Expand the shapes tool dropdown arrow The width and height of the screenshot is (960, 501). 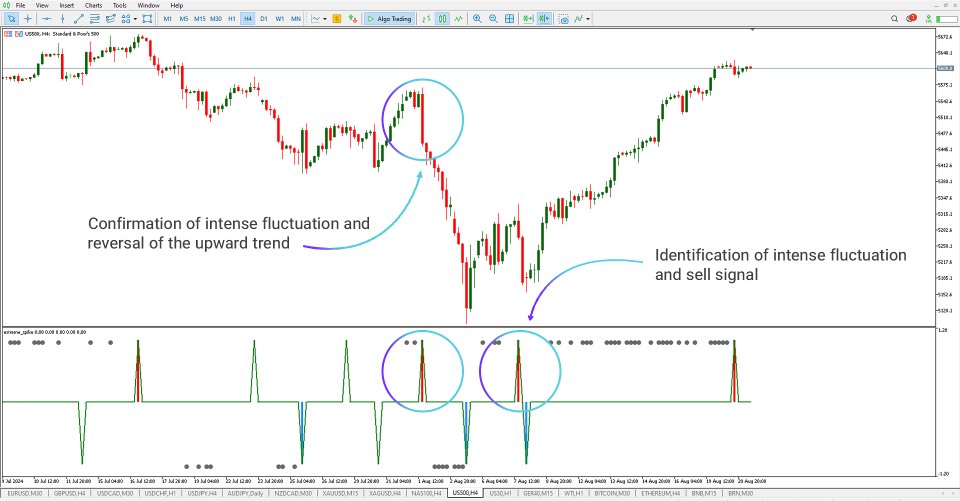coord(135,19)
